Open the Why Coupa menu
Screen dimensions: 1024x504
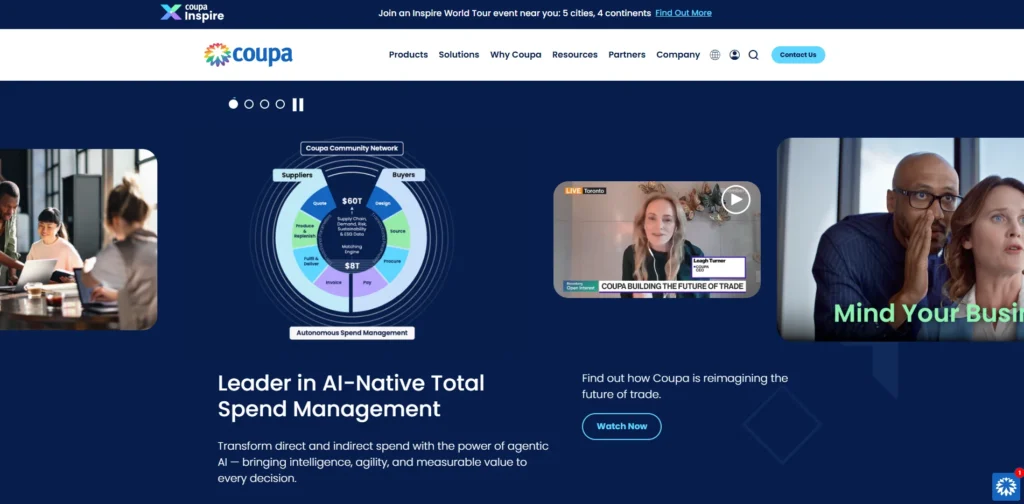coord(516,55)
